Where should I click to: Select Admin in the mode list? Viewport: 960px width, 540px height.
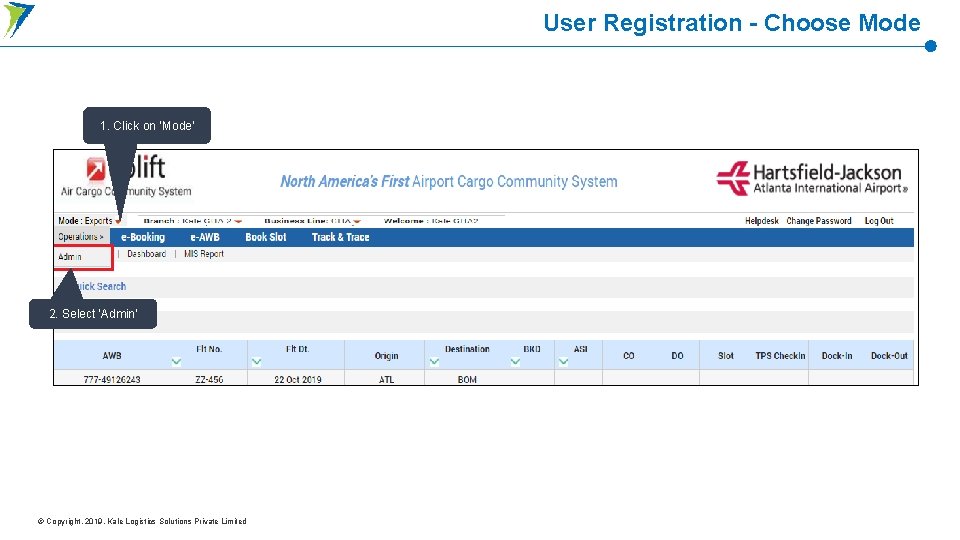coord(70,257)
